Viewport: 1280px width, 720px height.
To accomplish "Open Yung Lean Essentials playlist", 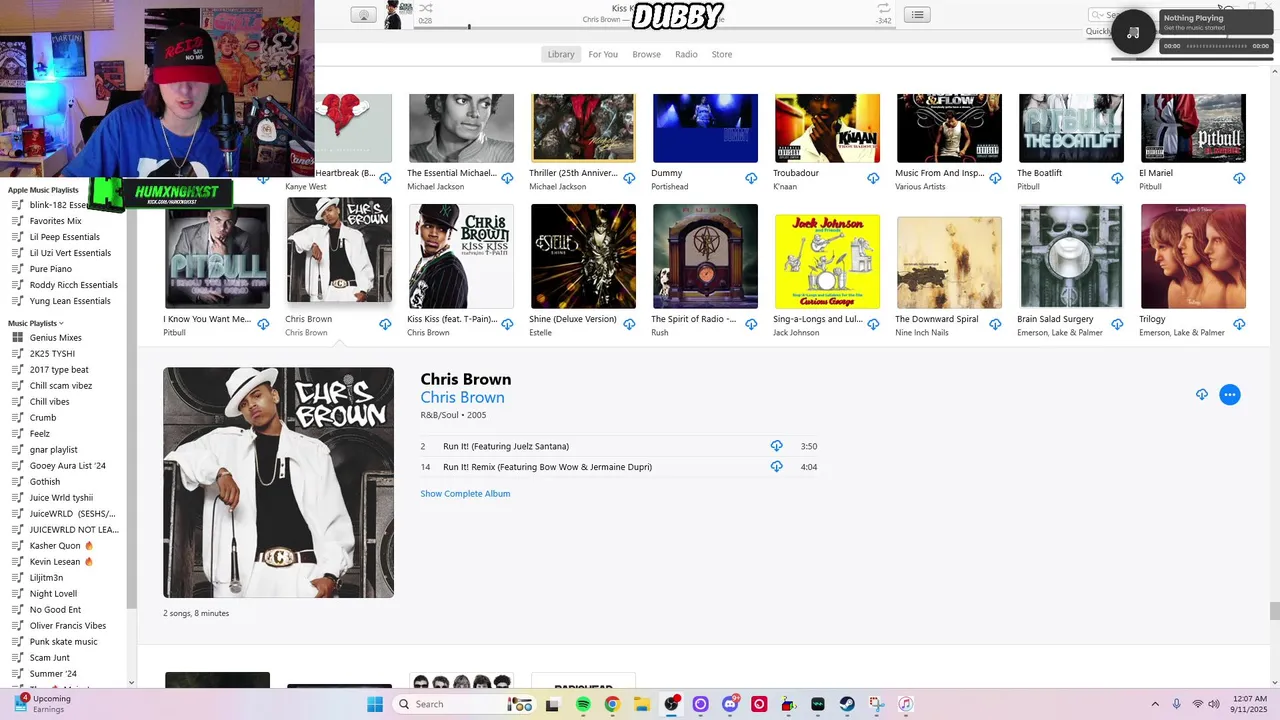I will pyautogui.click(x=70, y=301).
